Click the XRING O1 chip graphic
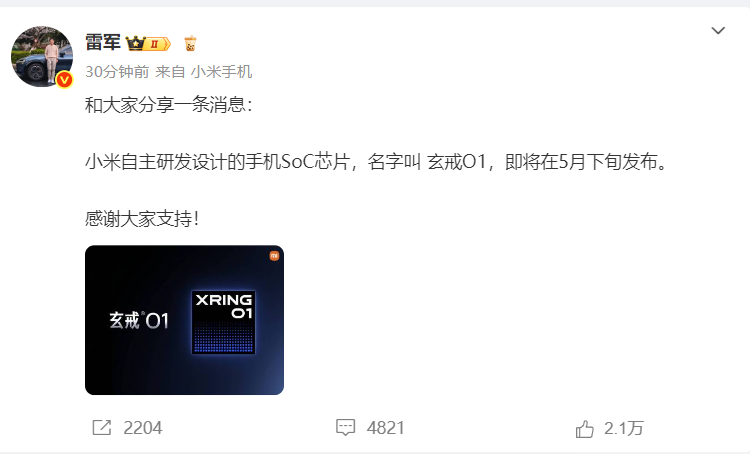This screenshot has width=750, height=454. point(223,322)
